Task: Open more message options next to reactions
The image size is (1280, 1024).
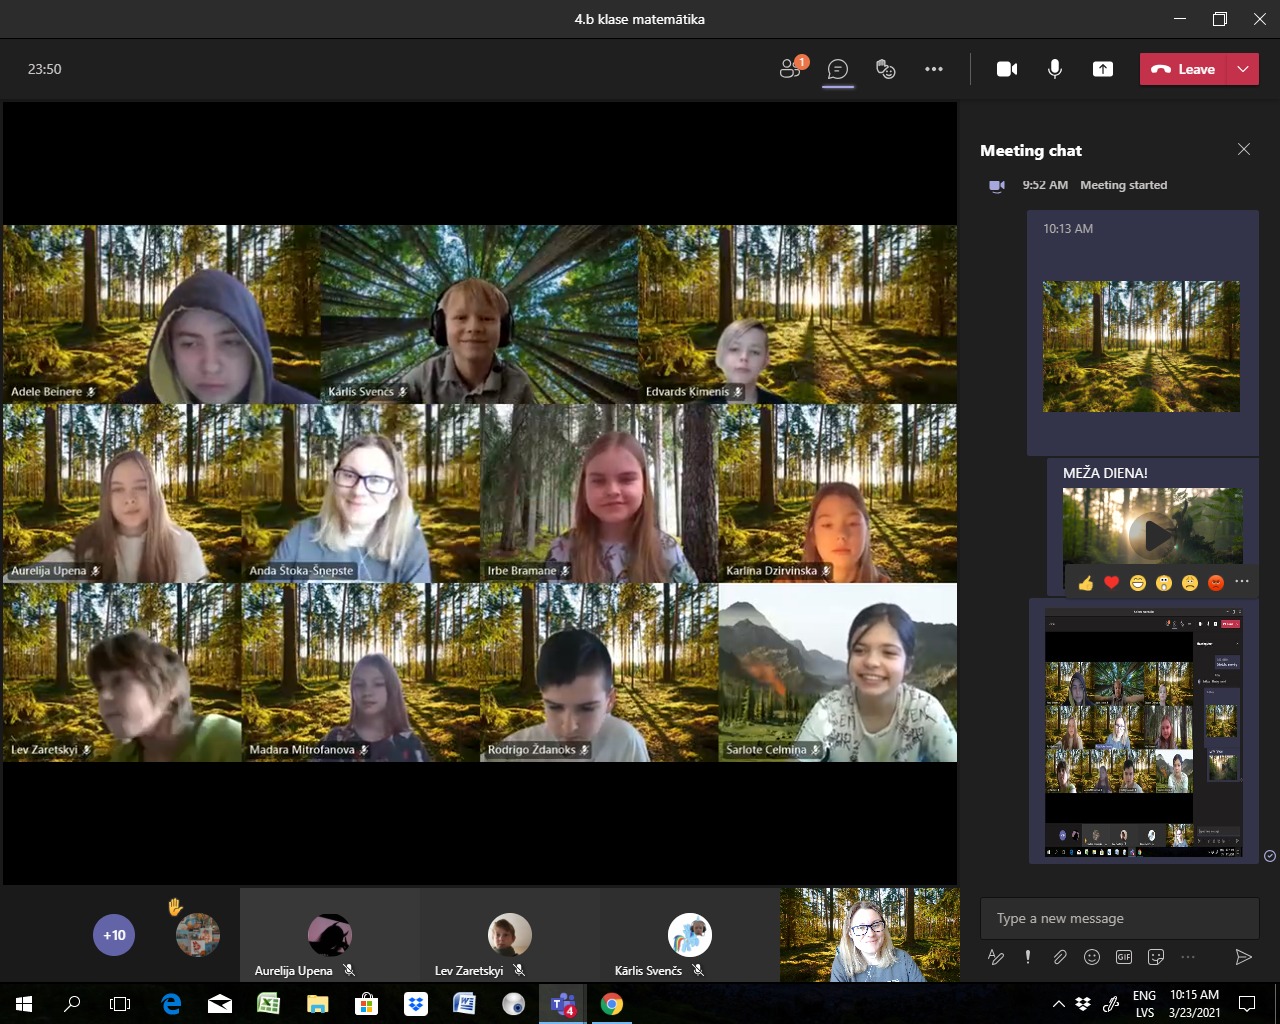Action: (x=1242, y=582)
